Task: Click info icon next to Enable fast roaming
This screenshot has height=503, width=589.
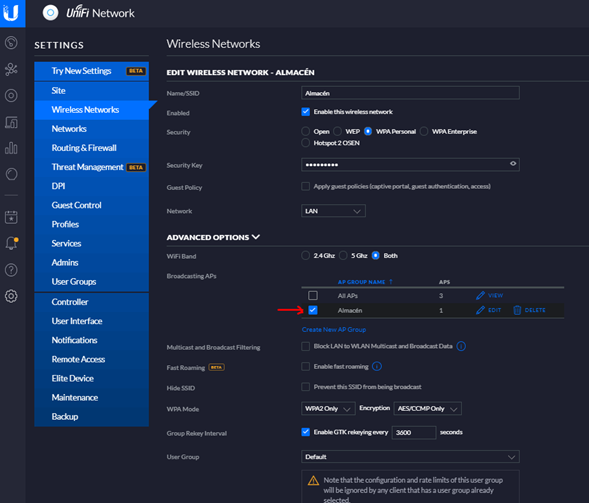Action: pyautogui.click(x=377, y=366)
